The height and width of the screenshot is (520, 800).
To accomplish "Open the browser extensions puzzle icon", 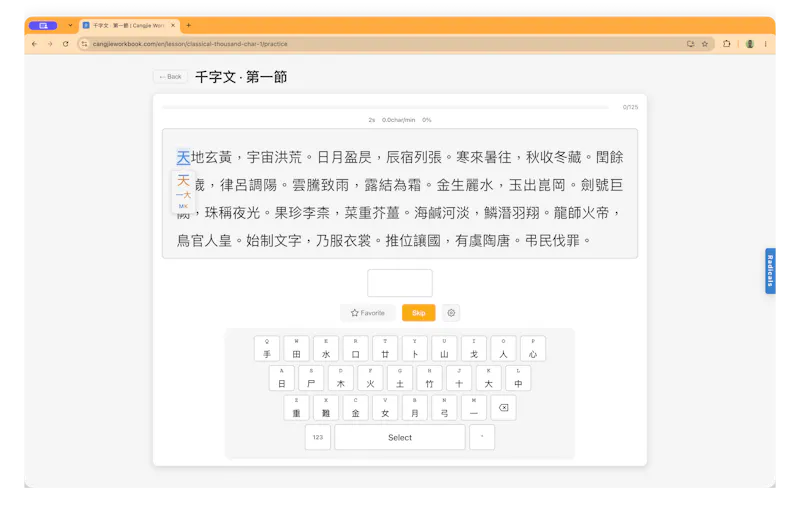I will click(727, 44).
